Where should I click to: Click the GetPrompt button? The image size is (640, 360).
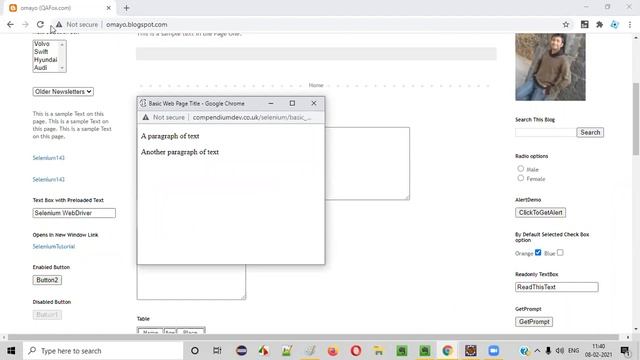[x=534, y=322]
